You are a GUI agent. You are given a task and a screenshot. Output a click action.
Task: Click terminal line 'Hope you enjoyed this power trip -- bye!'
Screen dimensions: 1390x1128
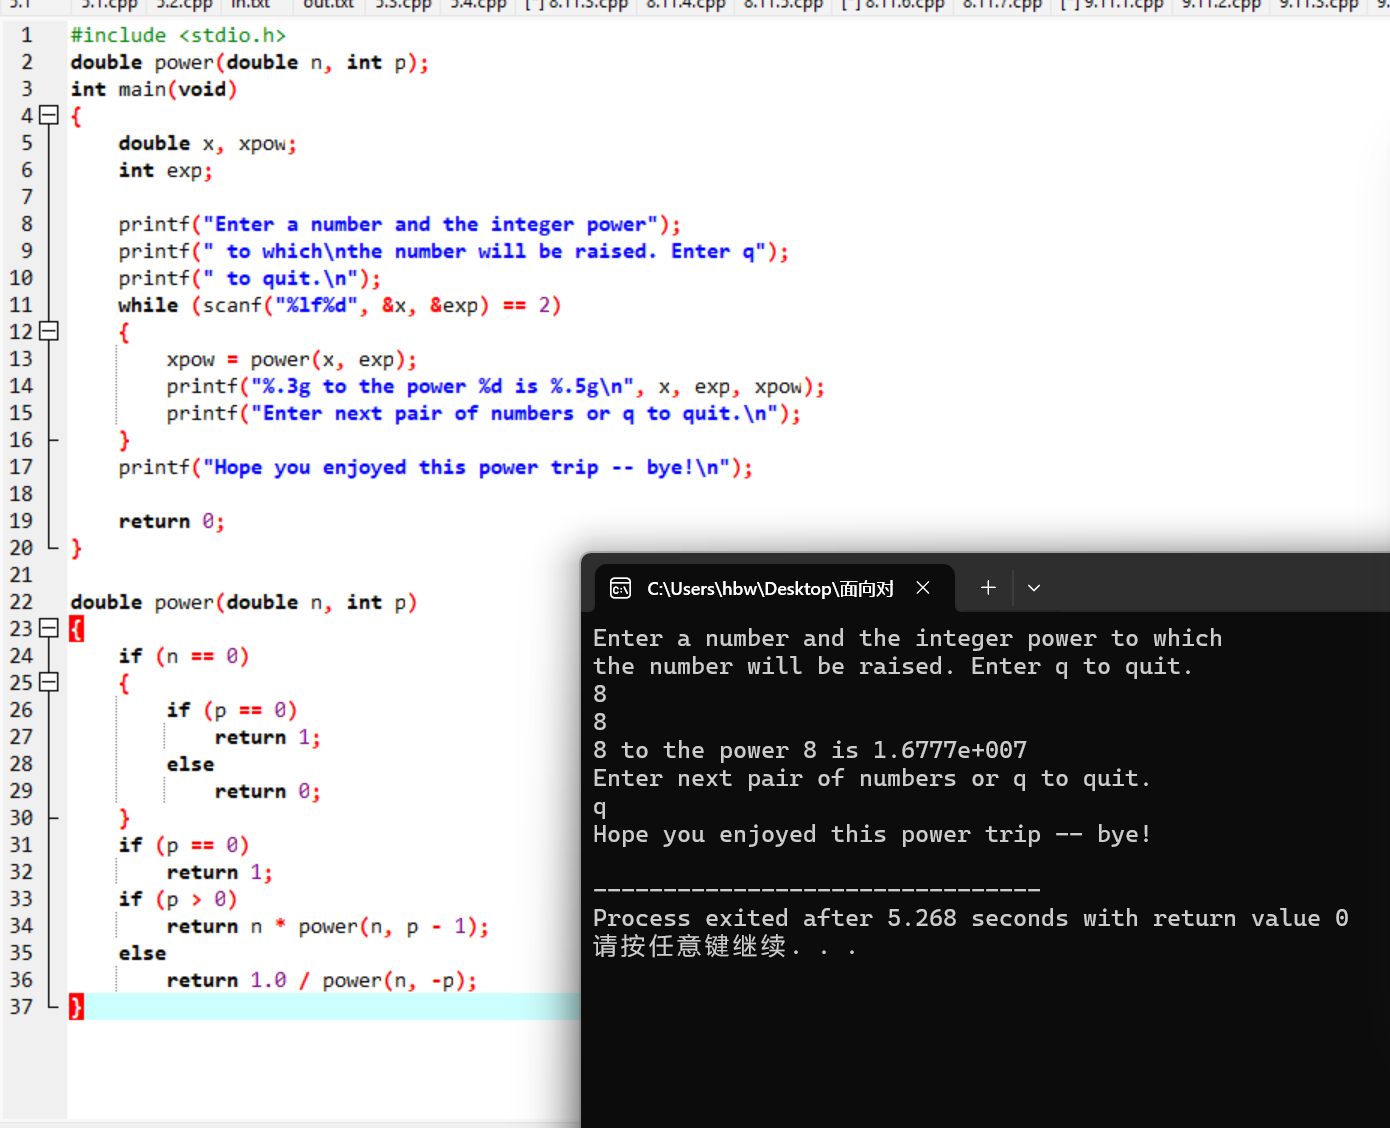[872, 834]
